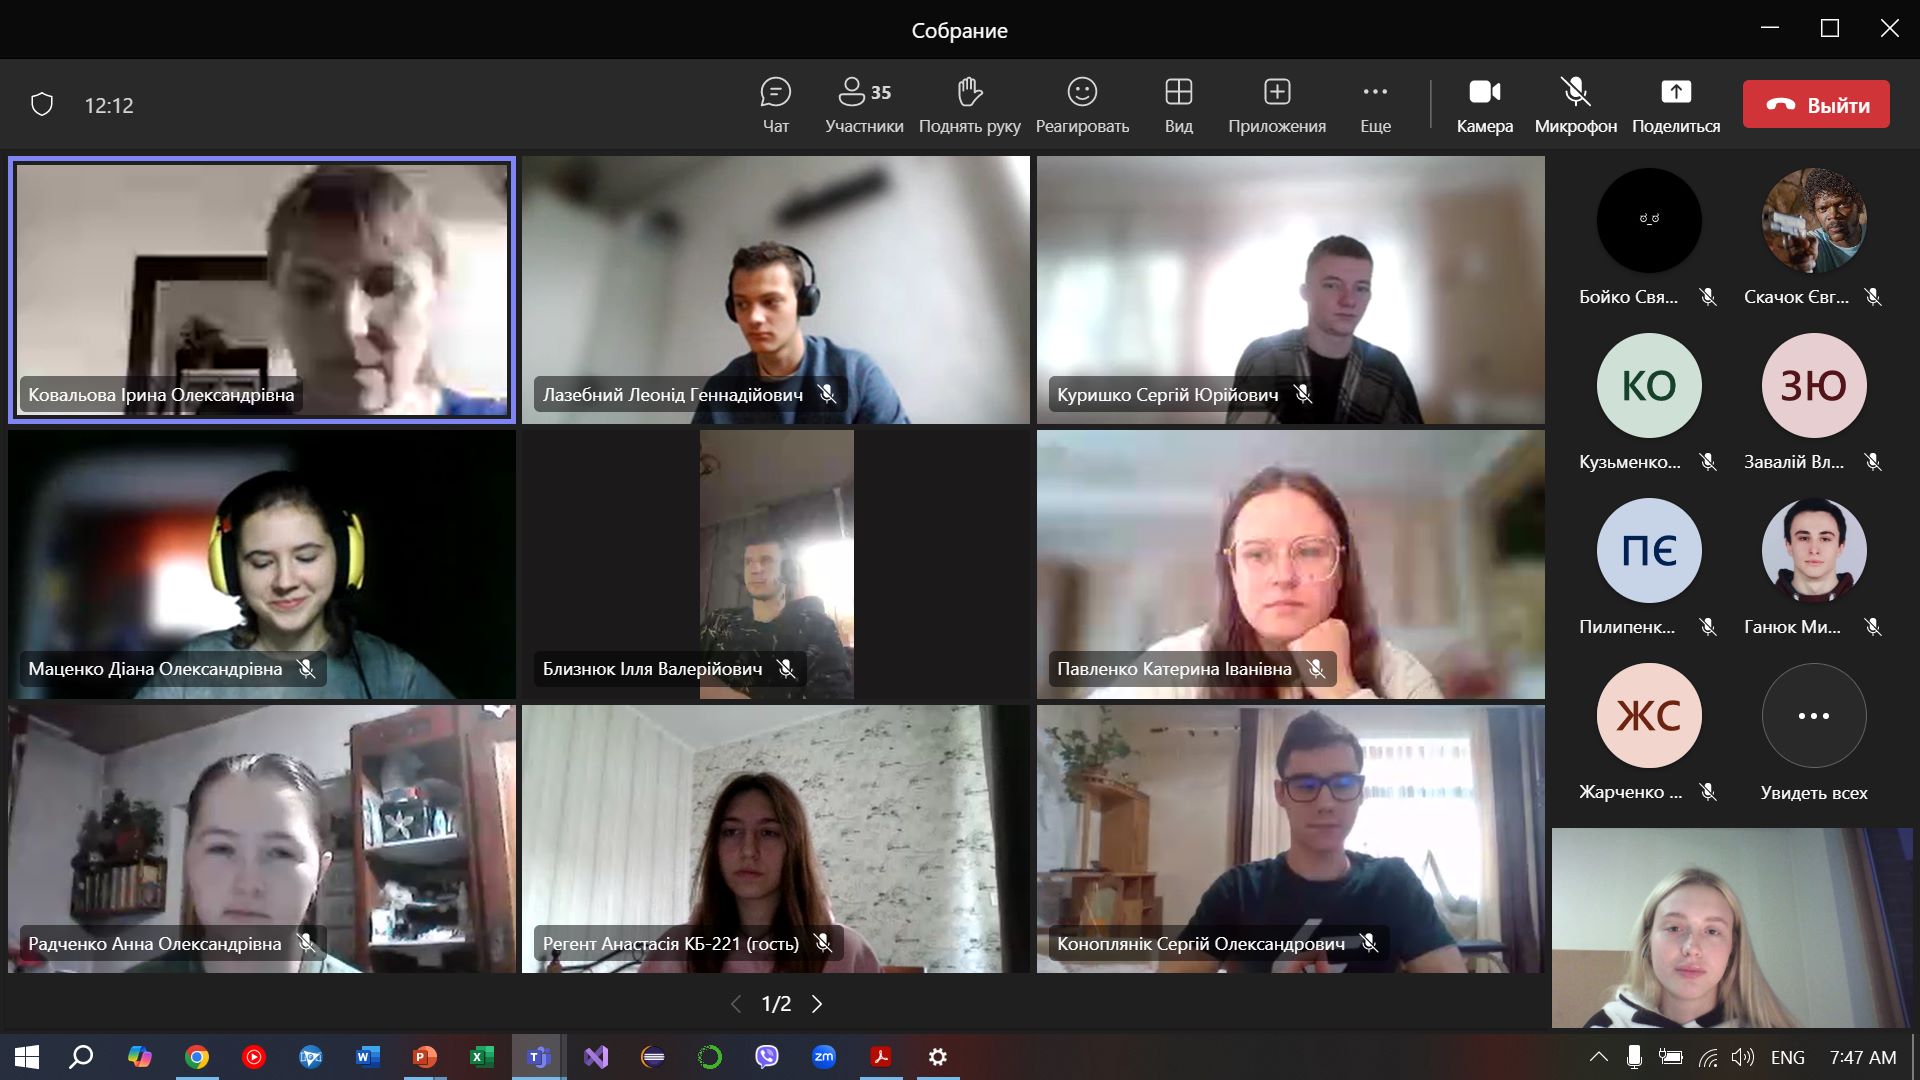Open the Вид view layout dropdown
The height and width of the screenshot is (1080, 1920).
1178,104
